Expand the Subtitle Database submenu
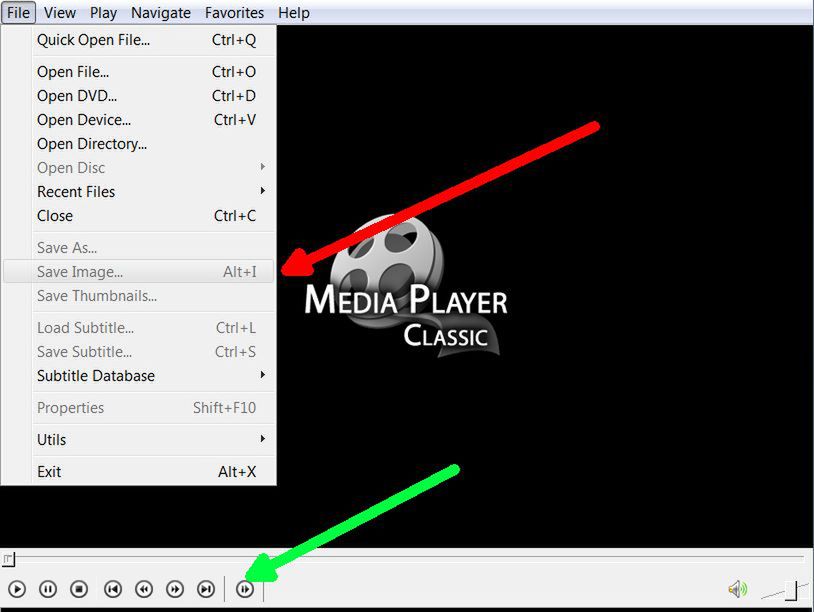Viewport: 814px width, 612px height. coord(139,375)
